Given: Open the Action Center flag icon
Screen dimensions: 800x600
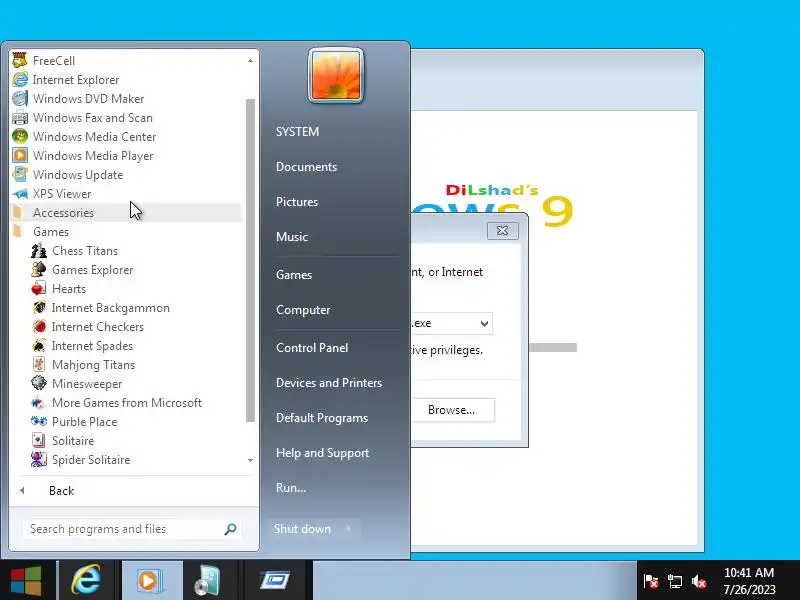Looking at the screenshot, I should [x=651, y=581].
